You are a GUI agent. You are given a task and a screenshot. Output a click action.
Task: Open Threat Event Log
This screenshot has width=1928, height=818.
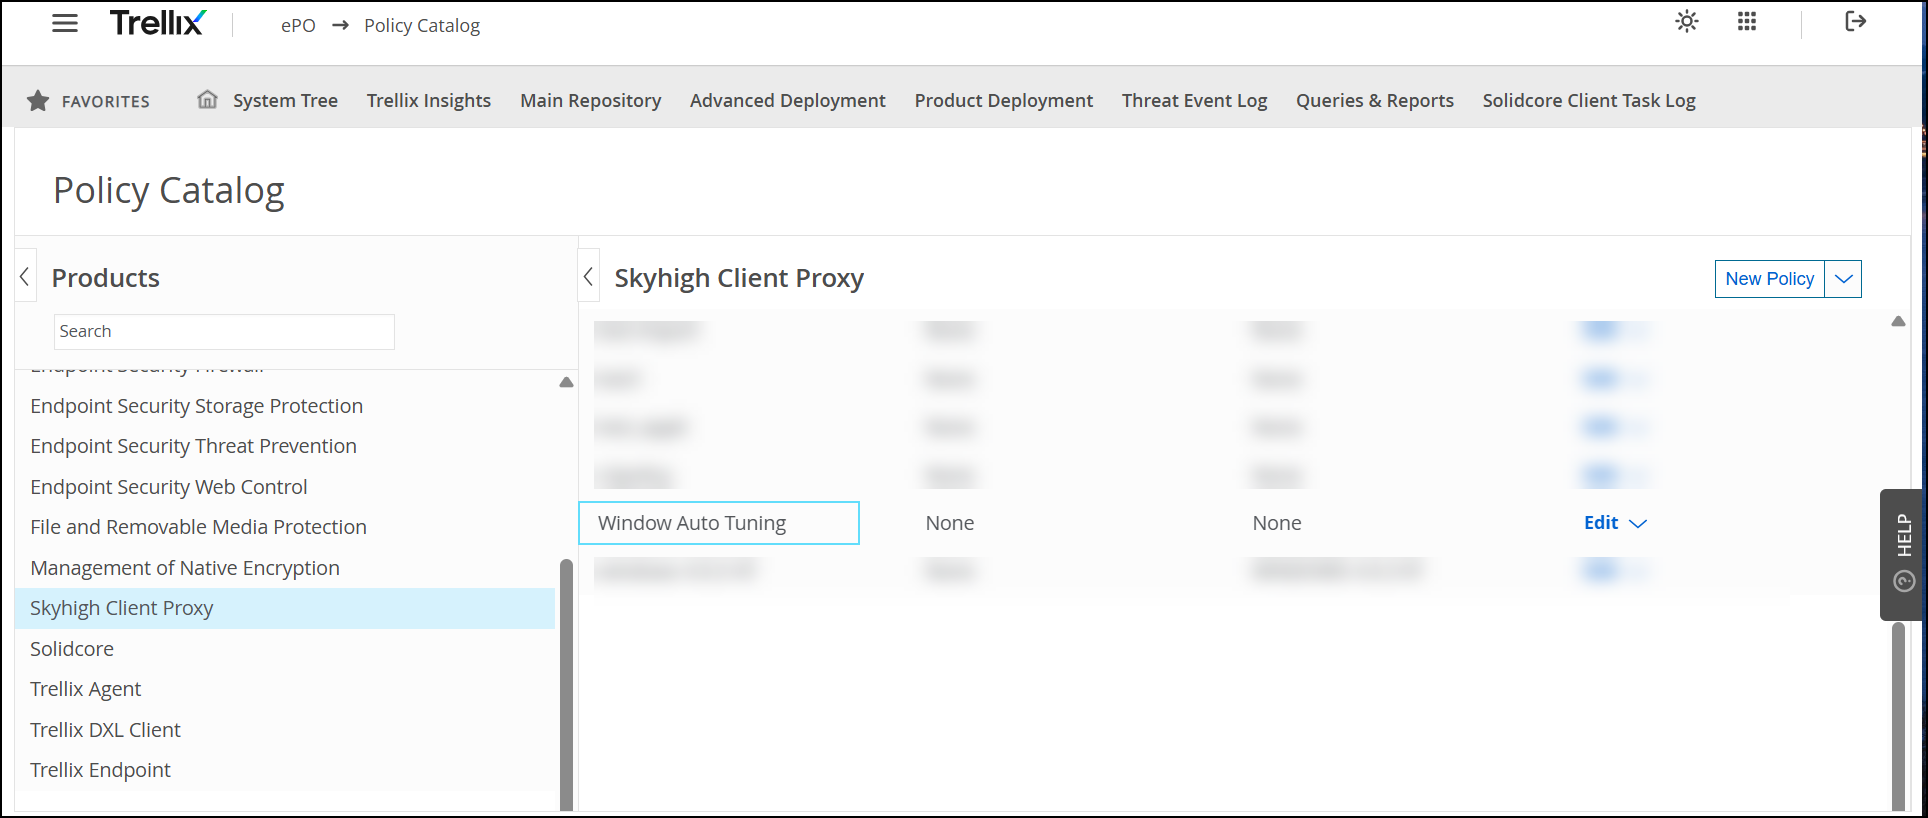point(1195,100)
